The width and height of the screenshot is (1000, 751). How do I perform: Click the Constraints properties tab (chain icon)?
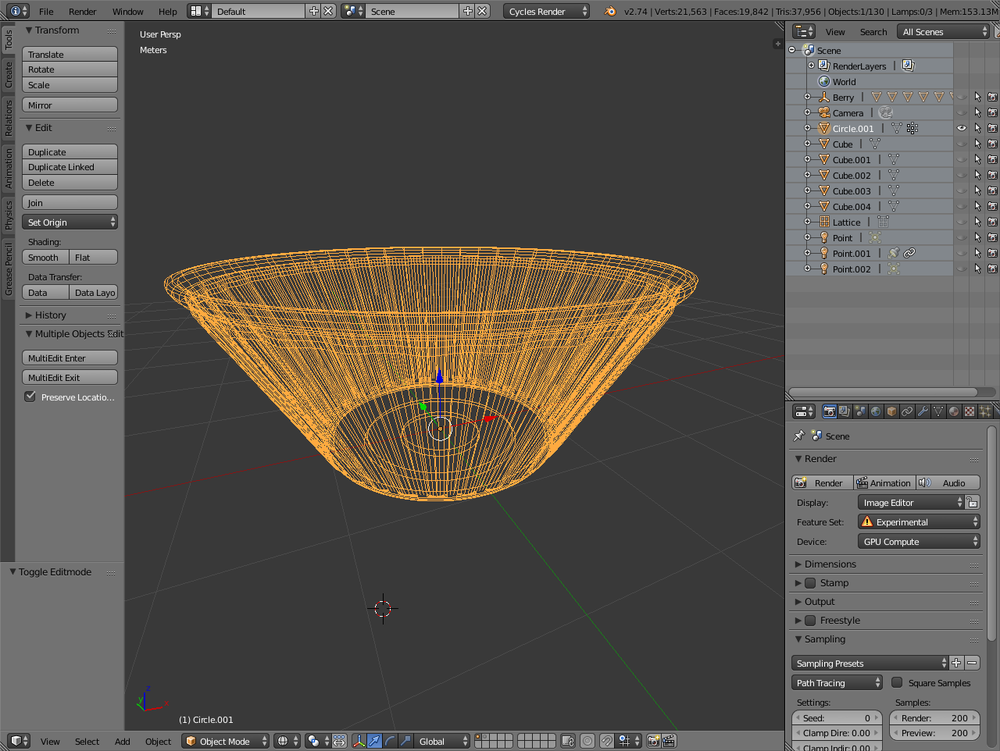click(x=907, y=411)
